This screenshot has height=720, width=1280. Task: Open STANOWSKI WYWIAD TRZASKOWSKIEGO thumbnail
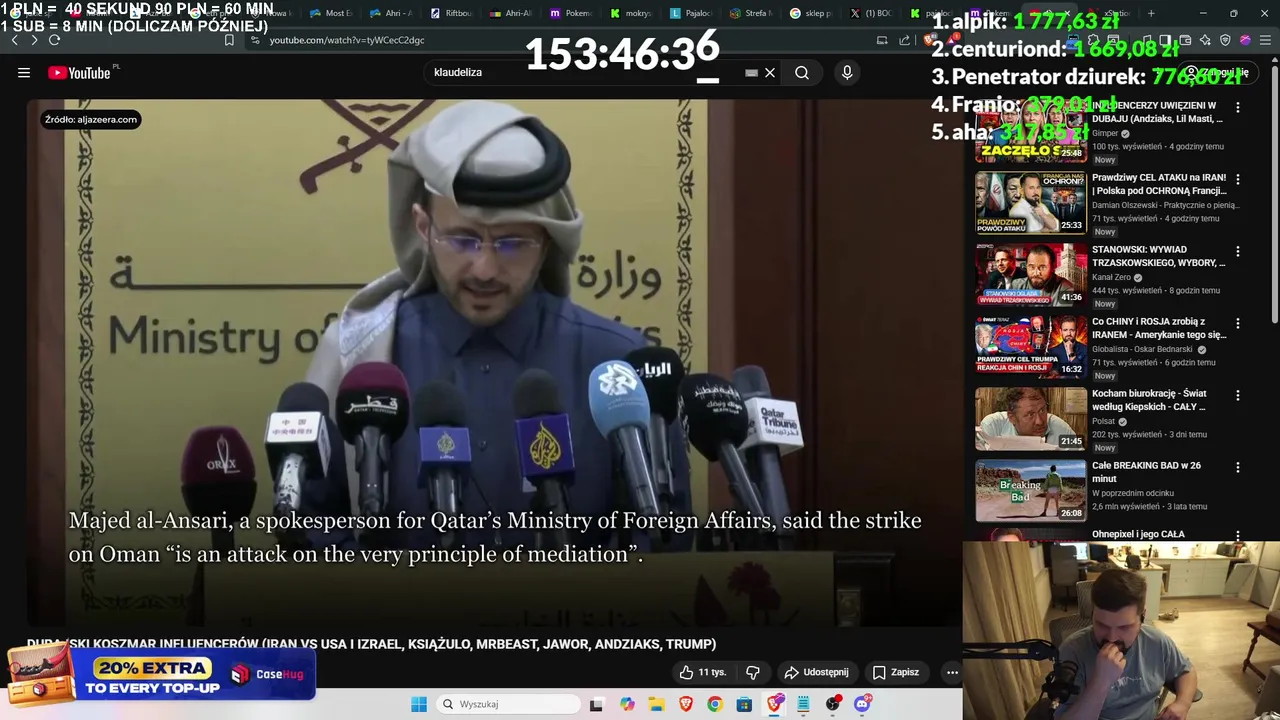pyautogui.click(x=1031, y=275)
